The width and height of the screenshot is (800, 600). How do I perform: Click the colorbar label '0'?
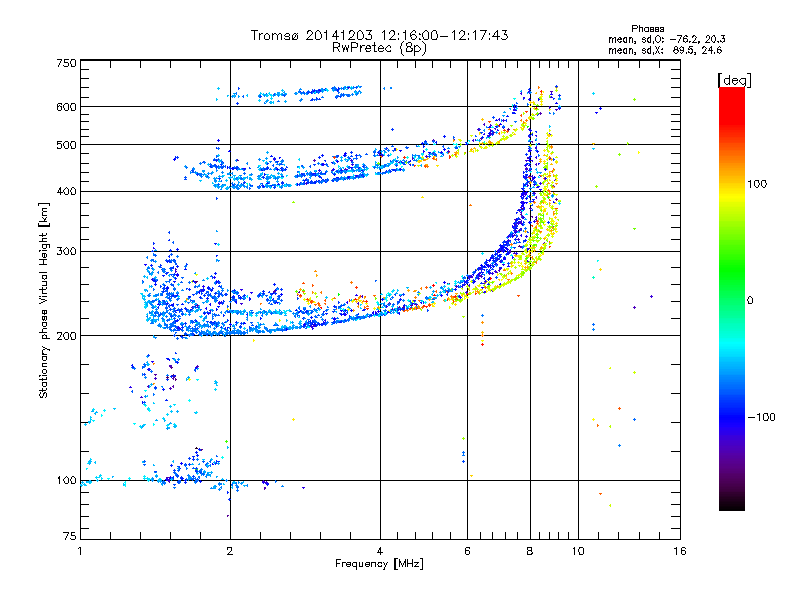click(750, 301)
